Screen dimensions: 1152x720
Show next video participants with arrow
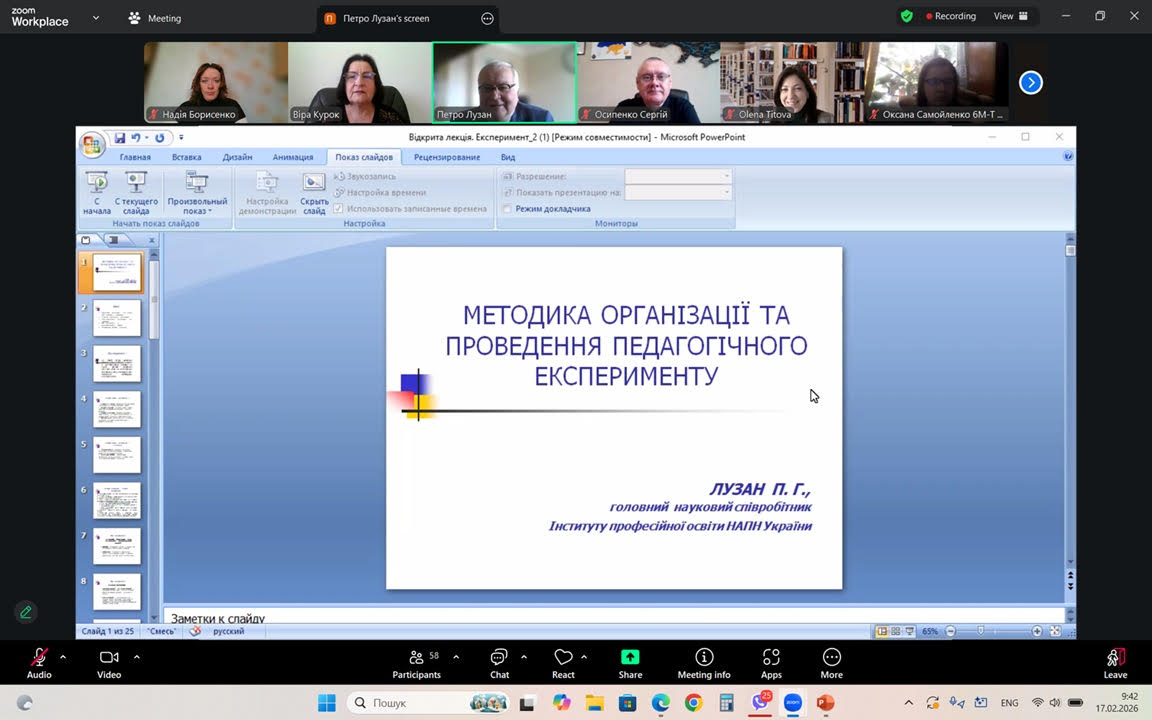(x=1030, y=83)
